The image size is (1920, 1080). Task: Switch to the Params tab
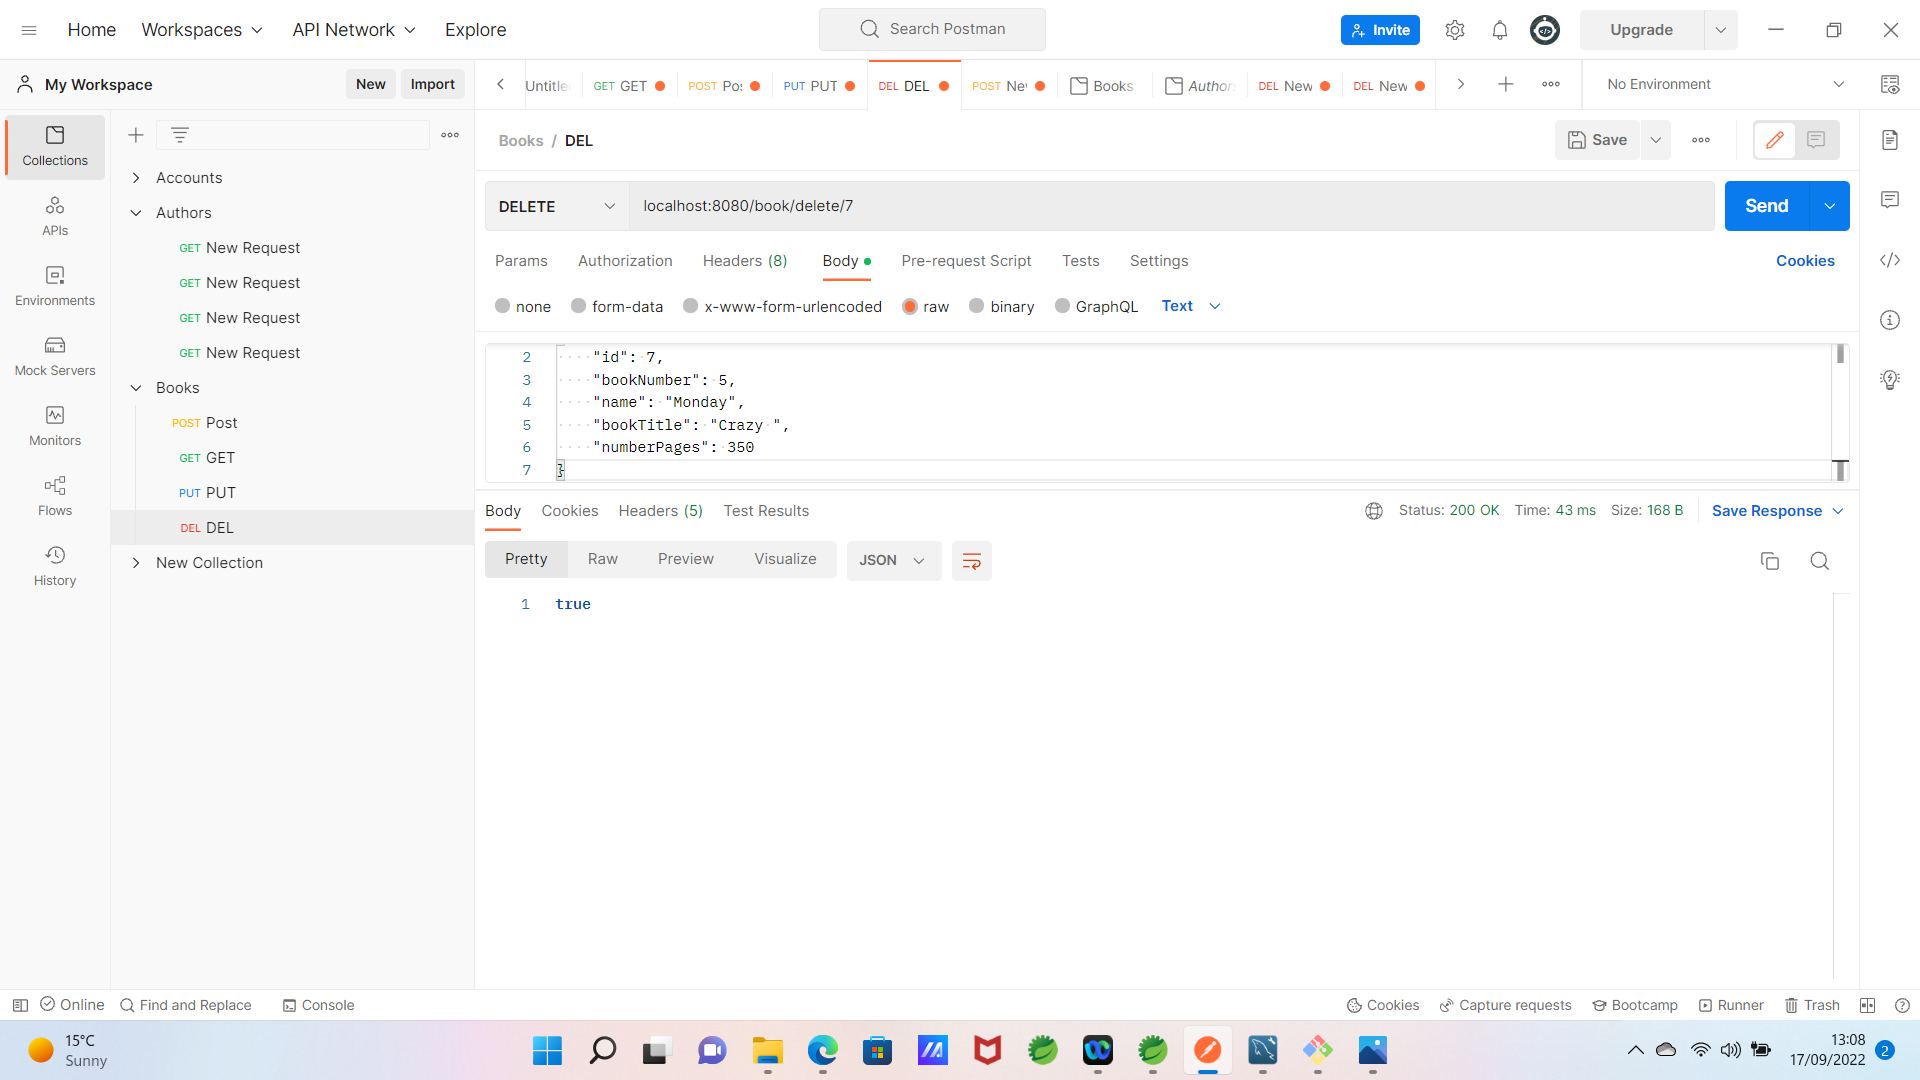tap(521, 261)
